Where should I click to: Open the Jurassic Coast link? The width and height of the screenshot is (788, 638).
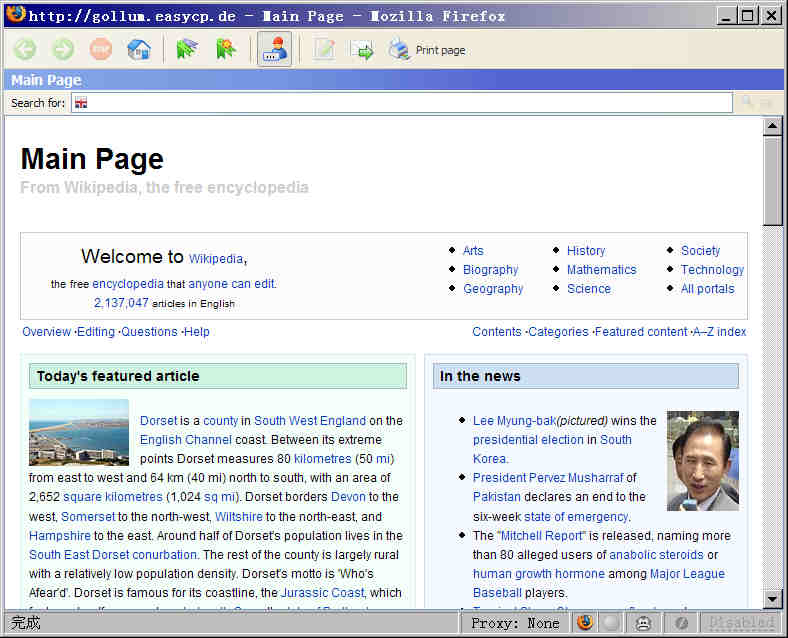tap(322, 593)
